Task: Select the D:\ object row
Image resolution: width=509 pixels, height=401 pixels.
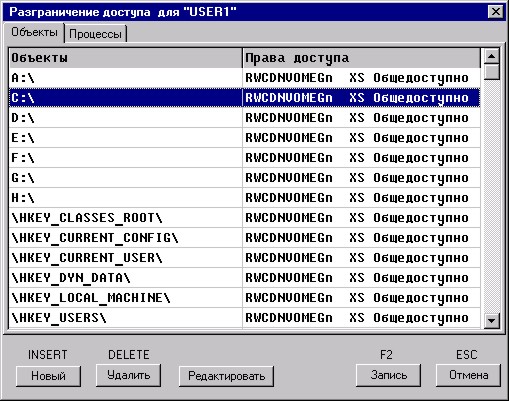Action: tap(245, 118)
